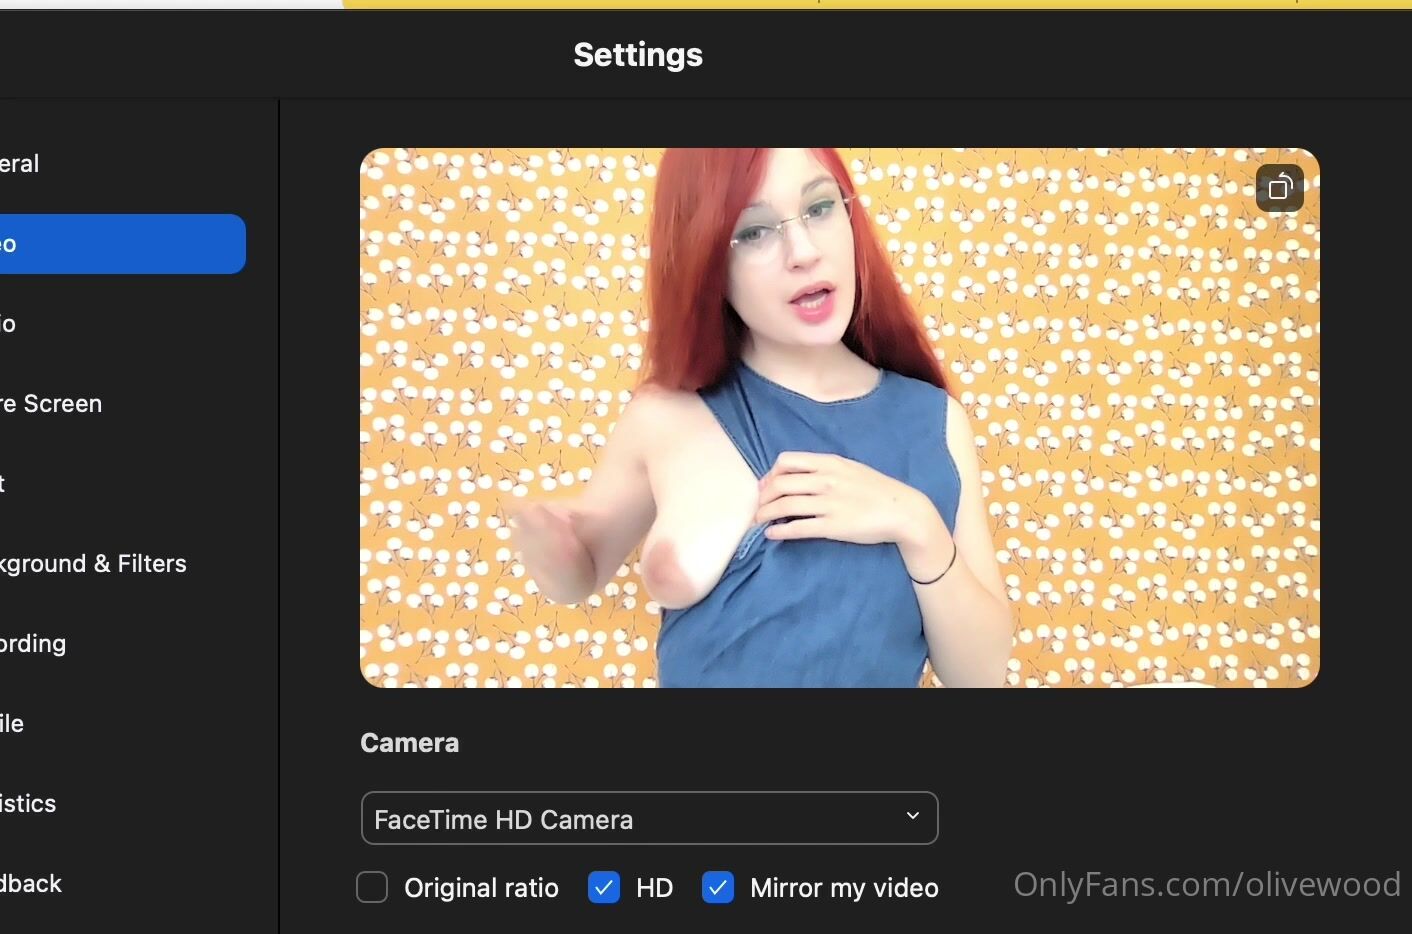View the Statistics settings section
The image size is (1412, 934).
click(x=29, y=804)
